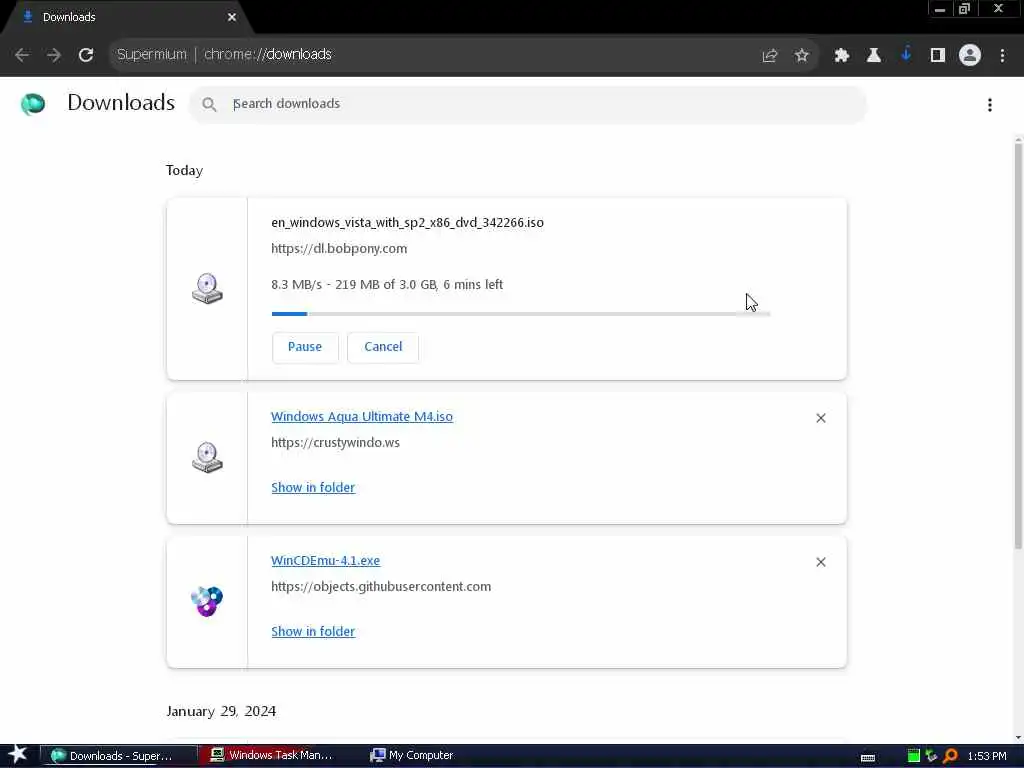The width and height of the screenshot is (1024, 768).
Task: Click the orange search tray icon
Action: point(951,756)
